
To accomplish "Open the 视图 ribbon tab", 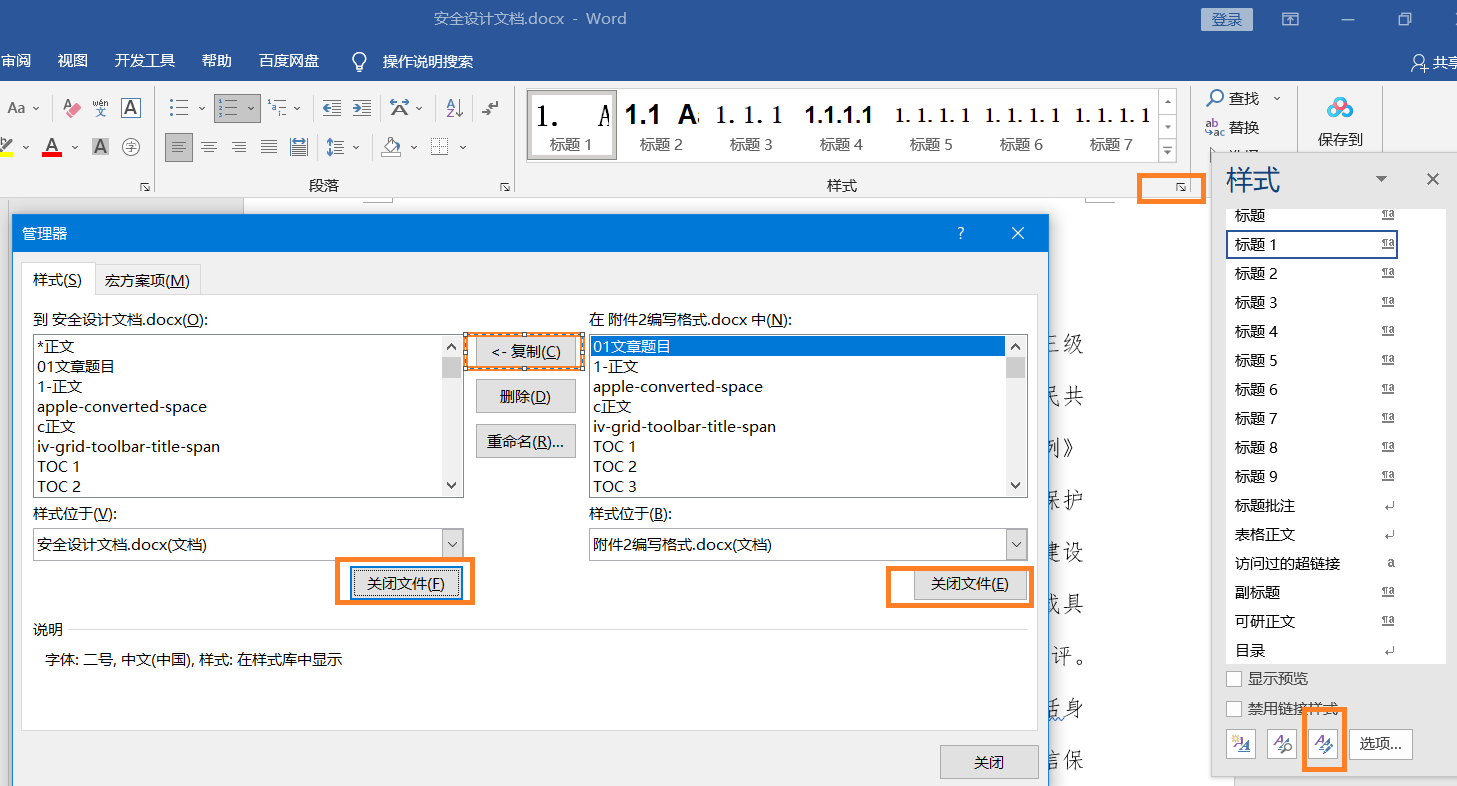I will pyautogui.click(x=73, y=61).
